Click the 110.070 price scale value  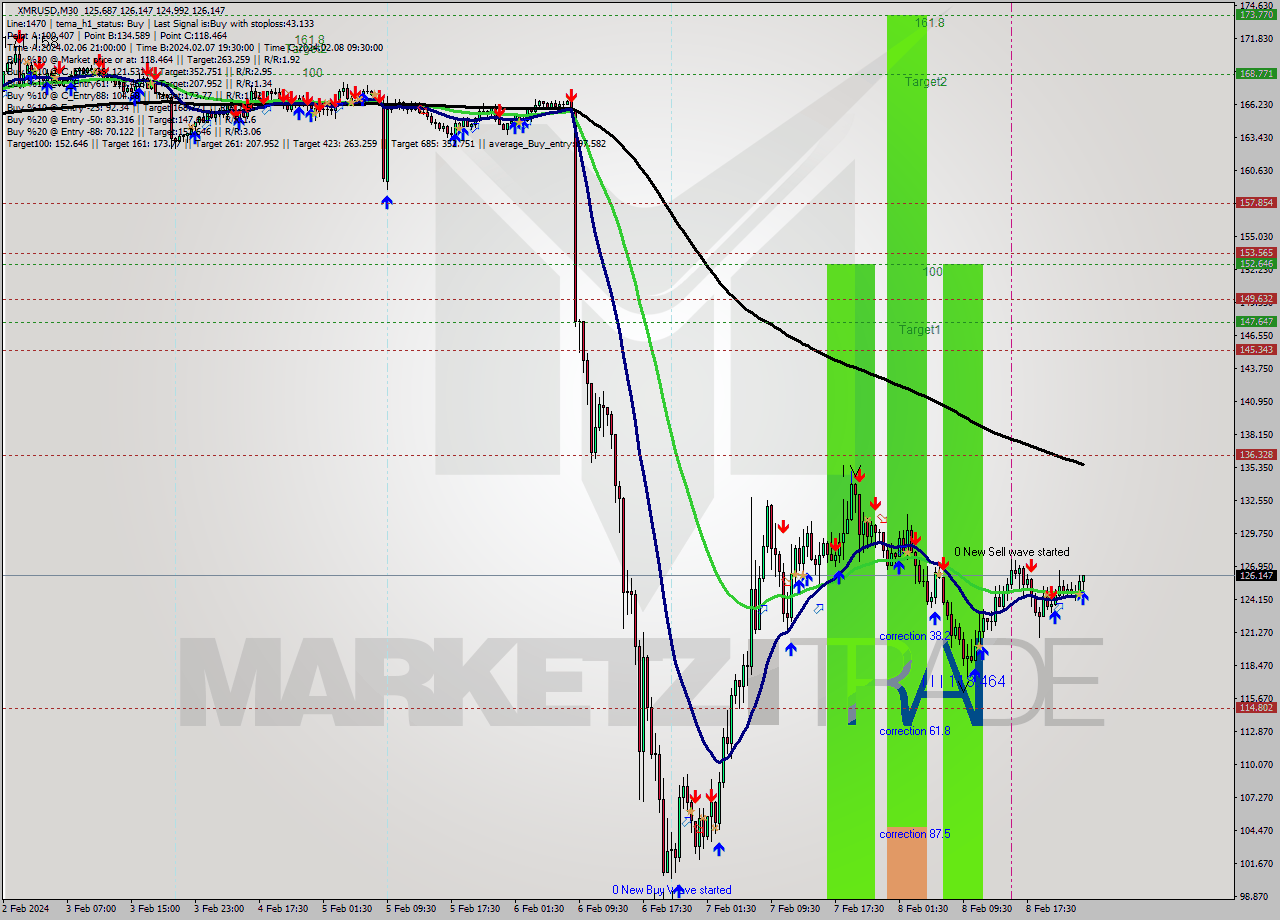pos(1256,765)
